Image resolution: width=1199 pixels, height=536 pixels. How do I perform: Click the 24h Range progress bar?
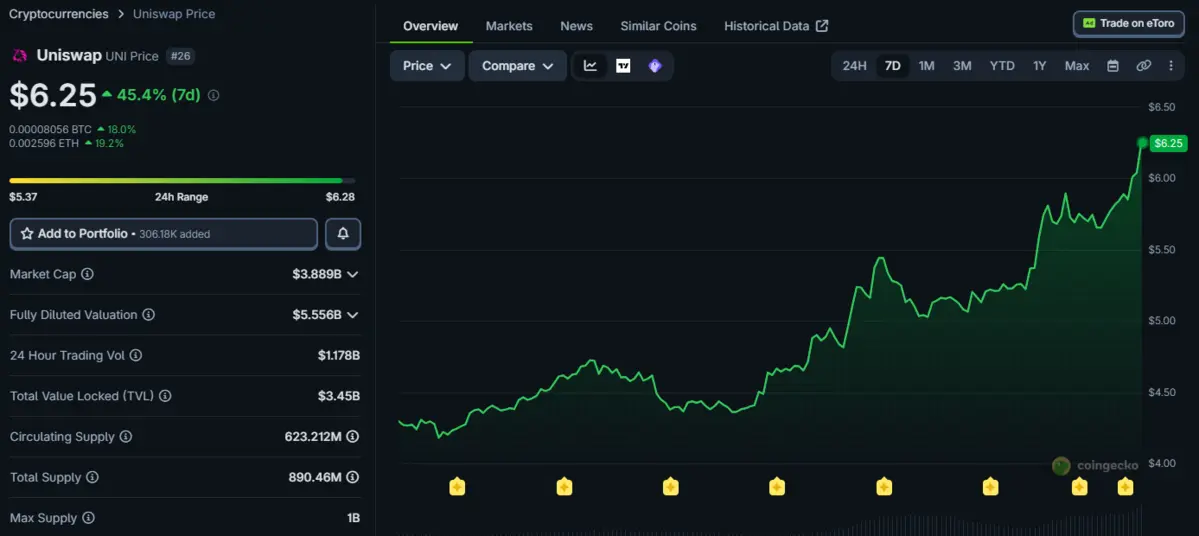(182, 180)
